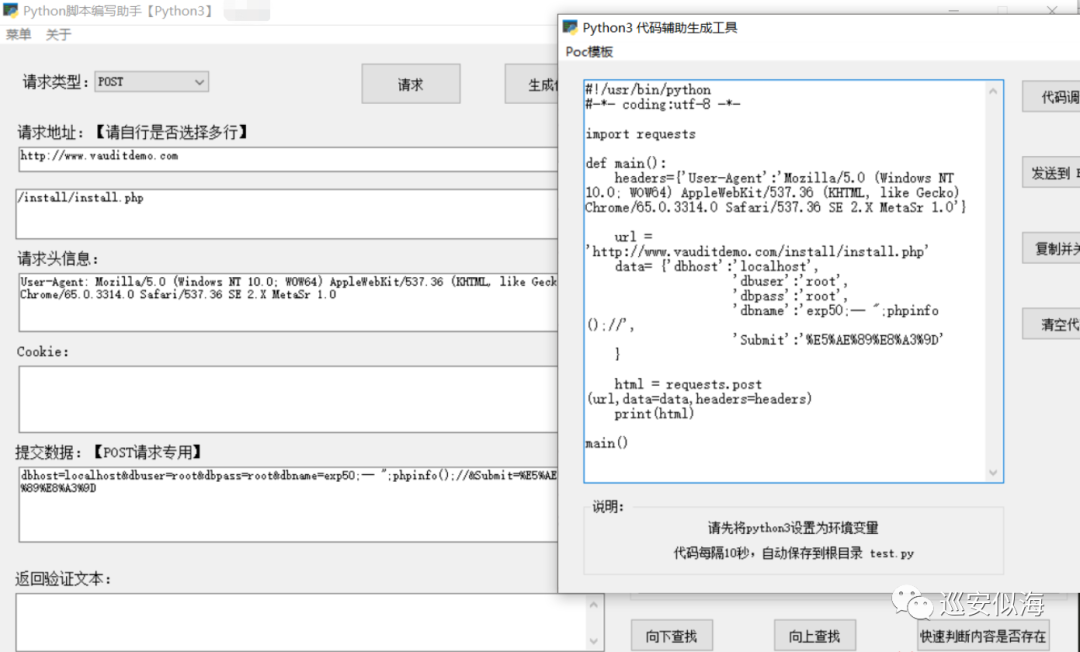Click the 向下查找 button

[x=671, y=636]
